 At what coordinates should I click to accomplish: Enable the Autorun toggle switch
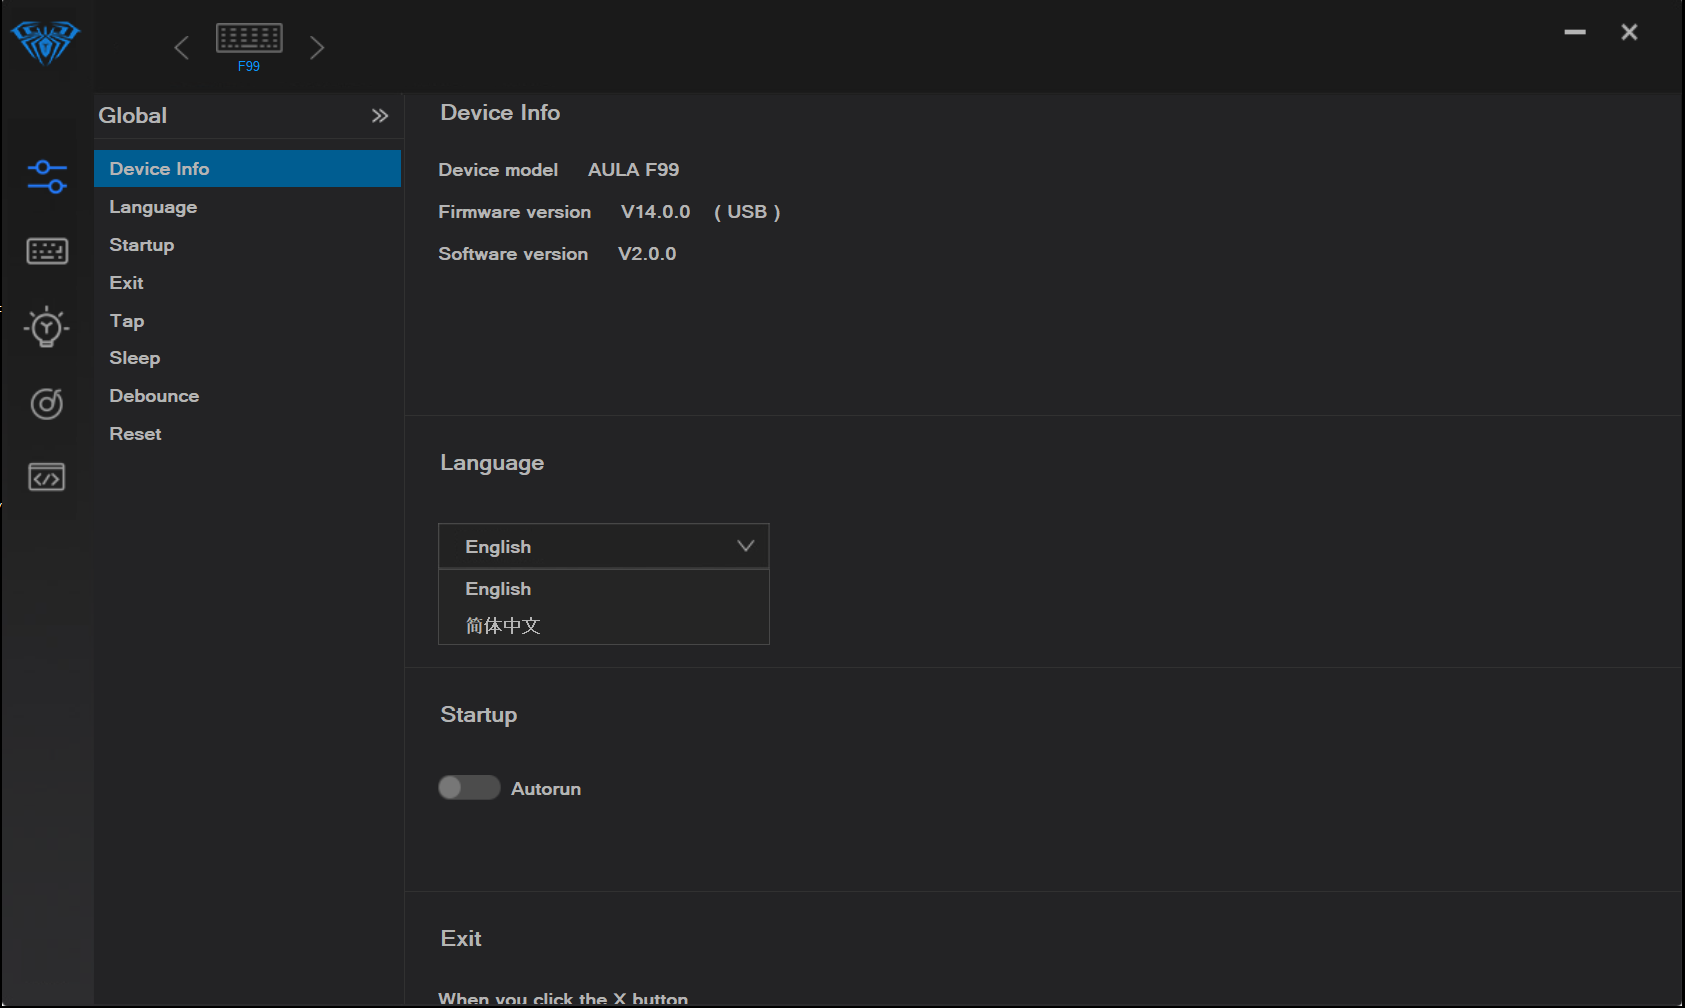pyautogui.click(x=469, y=788)
